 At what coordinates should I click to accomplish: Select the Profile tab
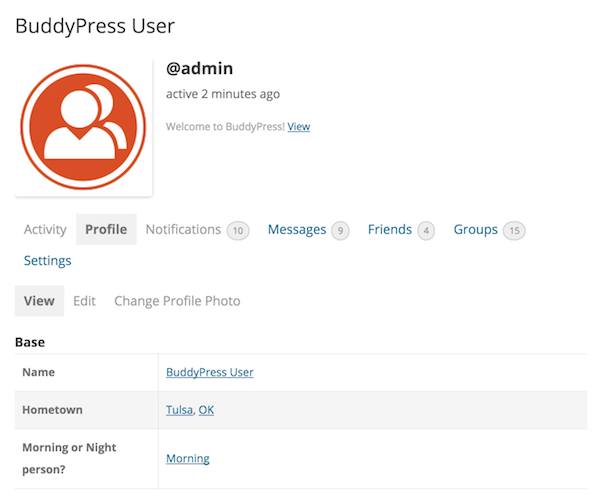point(106,229)
